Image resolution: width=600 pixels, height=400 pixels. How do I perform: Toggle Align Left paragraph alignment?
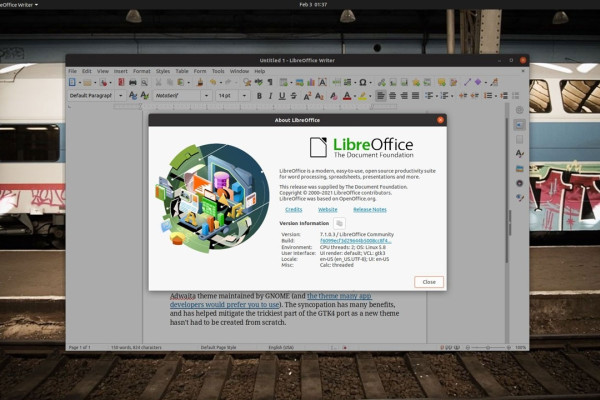(x=381, y=96)
